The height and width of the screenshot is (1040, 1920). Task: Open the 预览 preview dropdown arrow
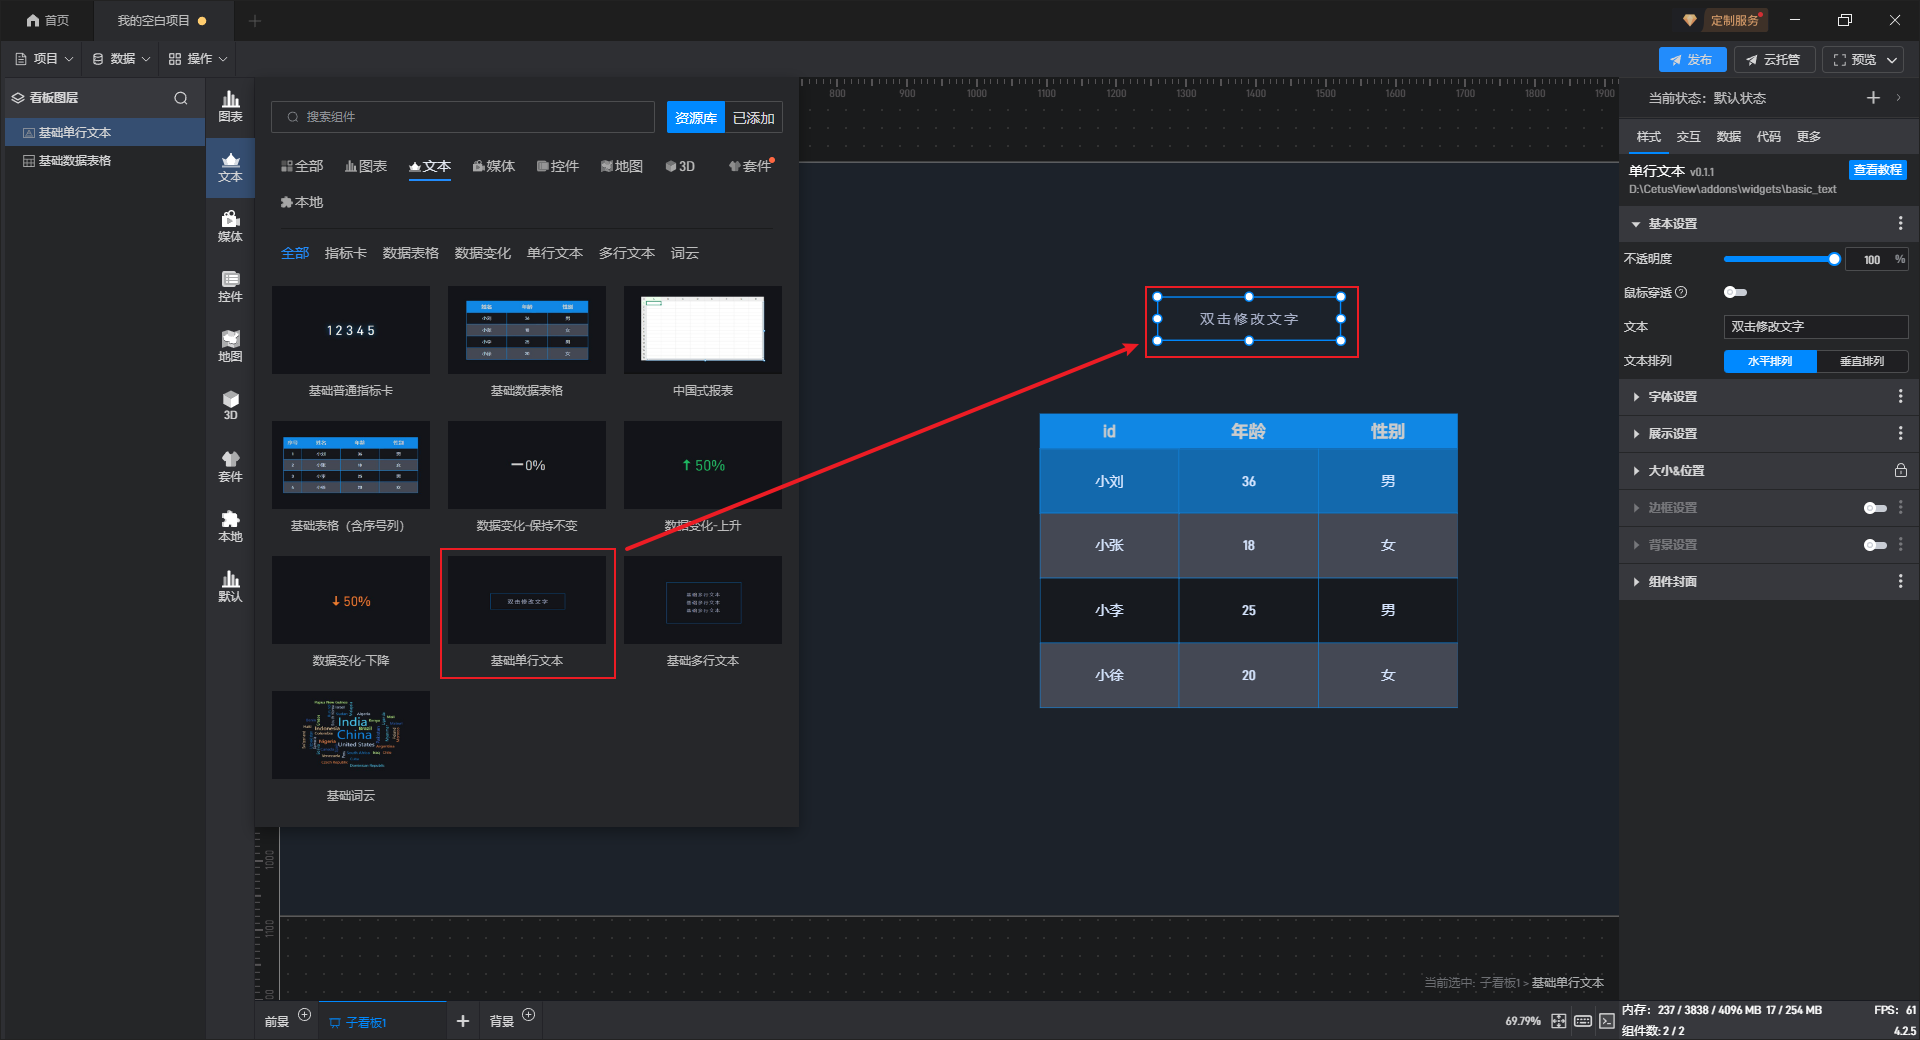(x=1892, y=60)
